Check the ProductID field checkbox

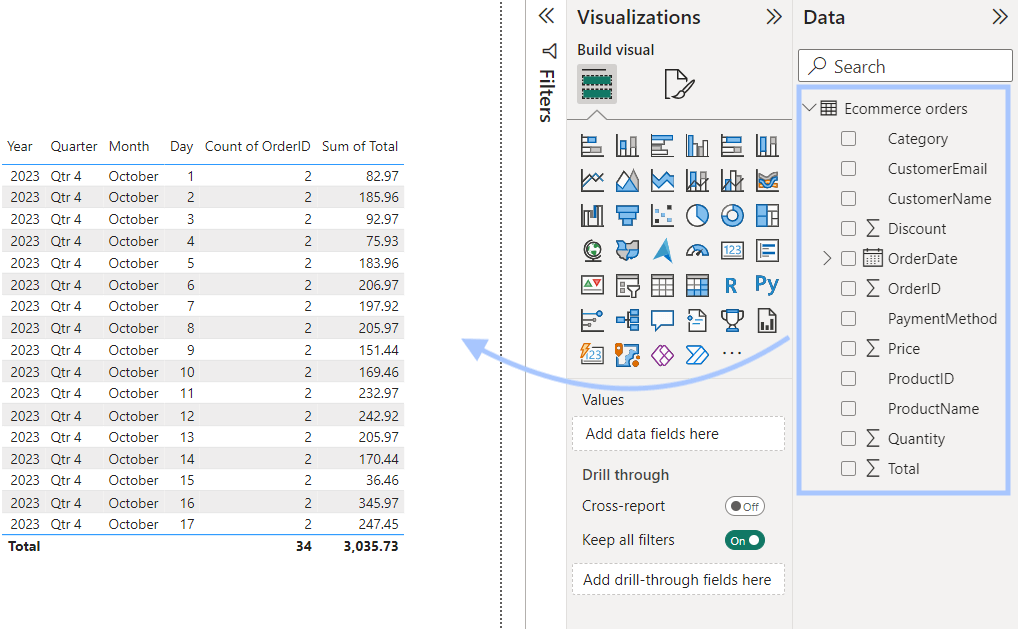coord(848,378)
